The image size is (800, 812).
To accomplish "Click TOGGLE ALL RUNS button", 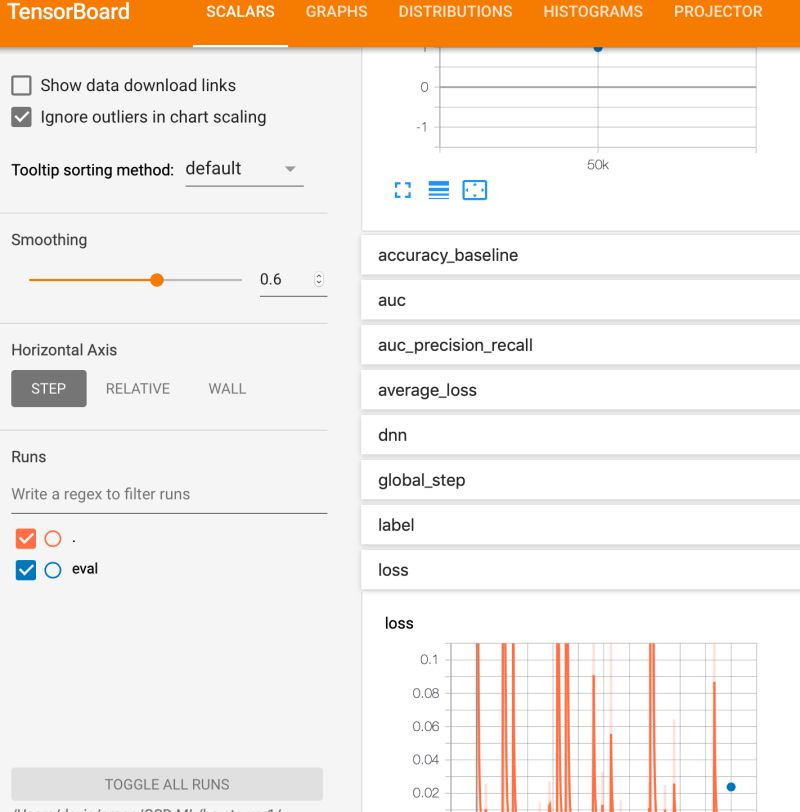I will tap(167, 784).
